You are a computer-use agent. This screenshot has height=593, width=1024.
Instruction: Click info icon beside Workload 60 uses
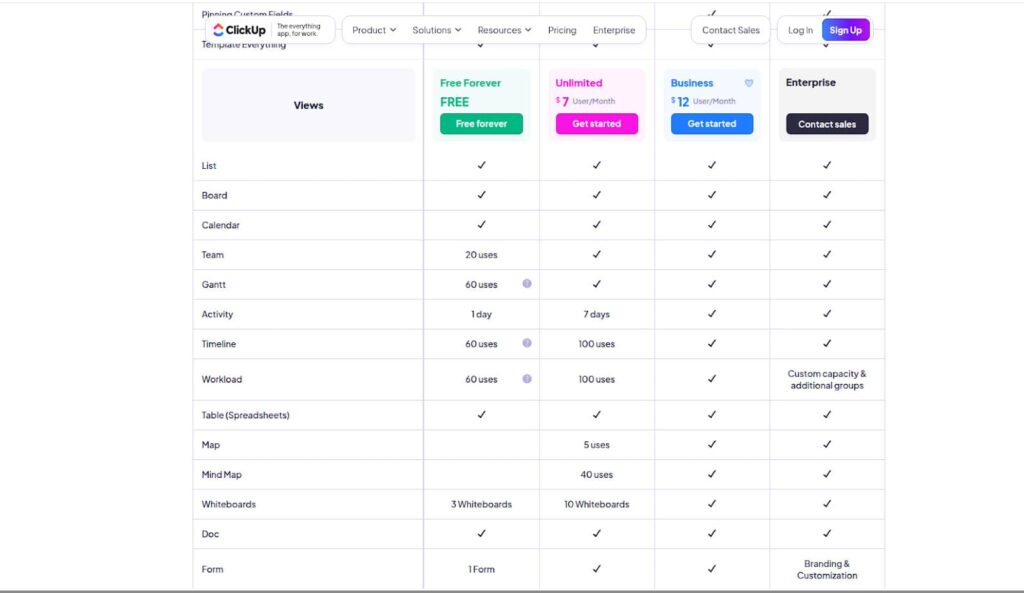527,379
